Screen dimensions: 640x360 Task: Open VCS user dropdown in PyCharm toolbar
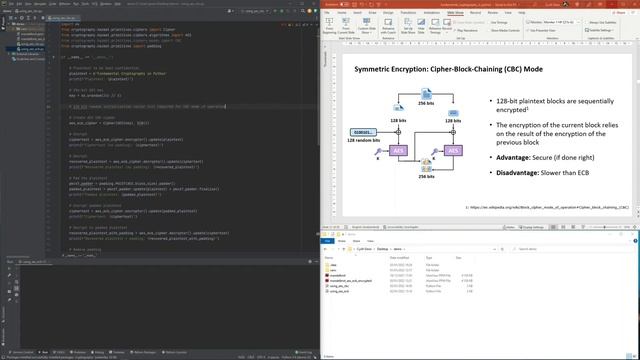[x=230, y=11]
